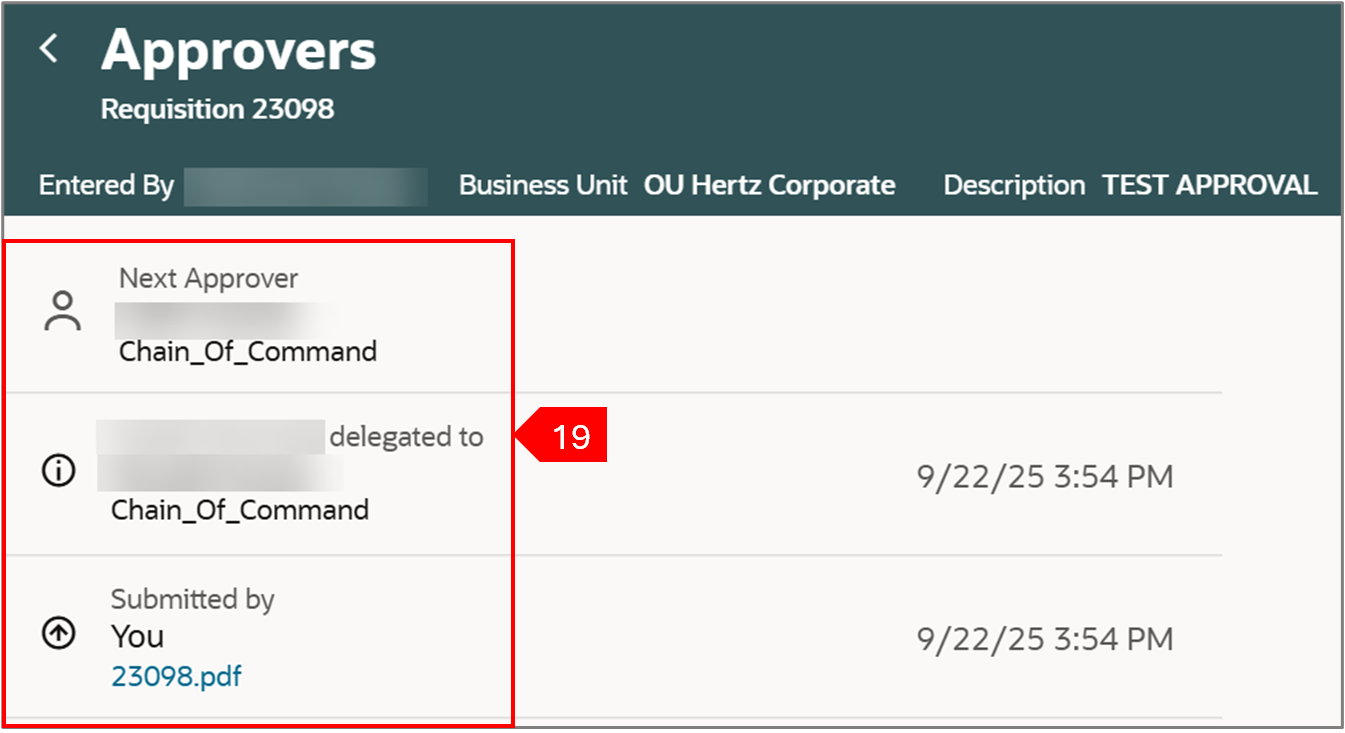Click the delegation row timestamp
Viewport: 1345px width, 733px height.
pos(1044,477)
